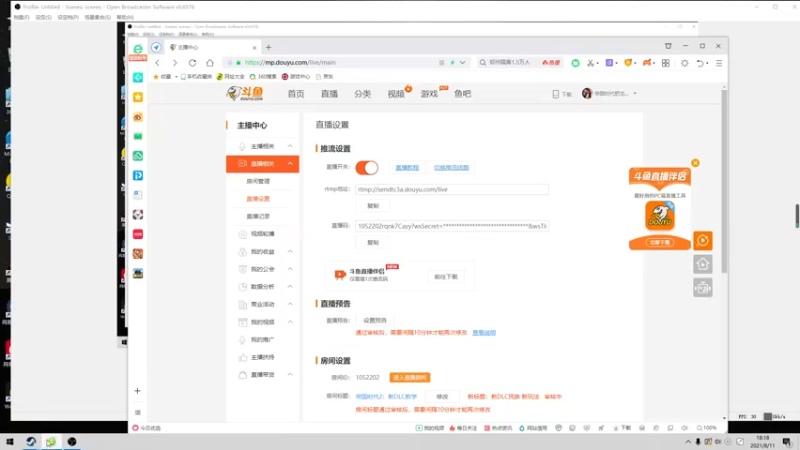Image resolution: width=800 pixels, height=450 pixels.
Task: Toggle the 直播开关 live broadcast switch
Action: click(367, 167)
